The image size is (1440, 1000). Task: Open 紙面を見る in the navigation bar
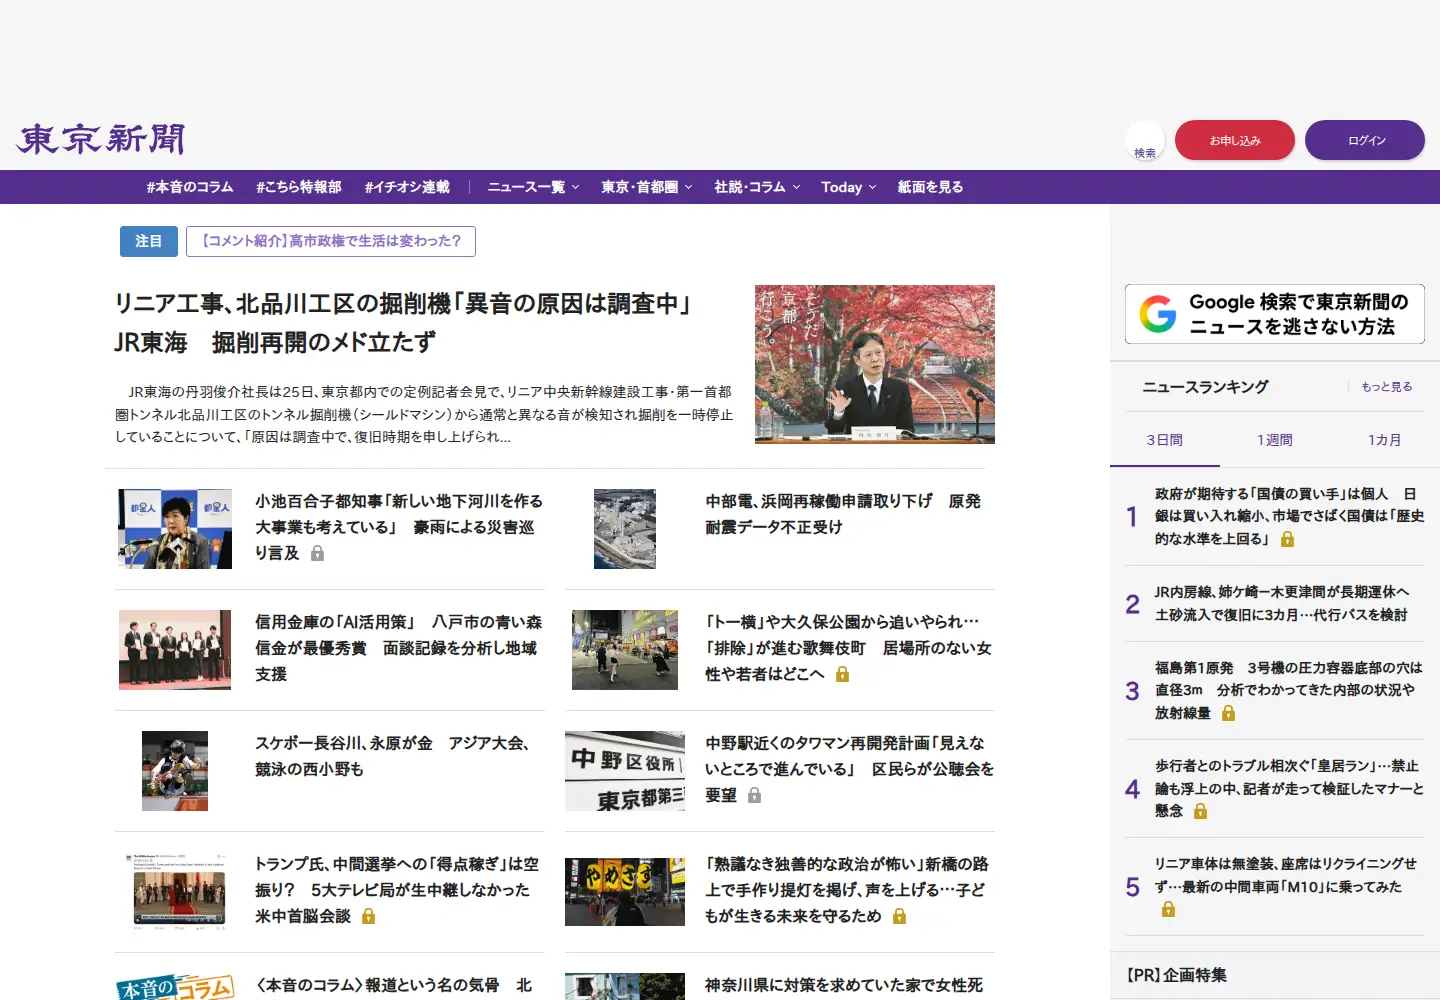click(x=930, y=187)
